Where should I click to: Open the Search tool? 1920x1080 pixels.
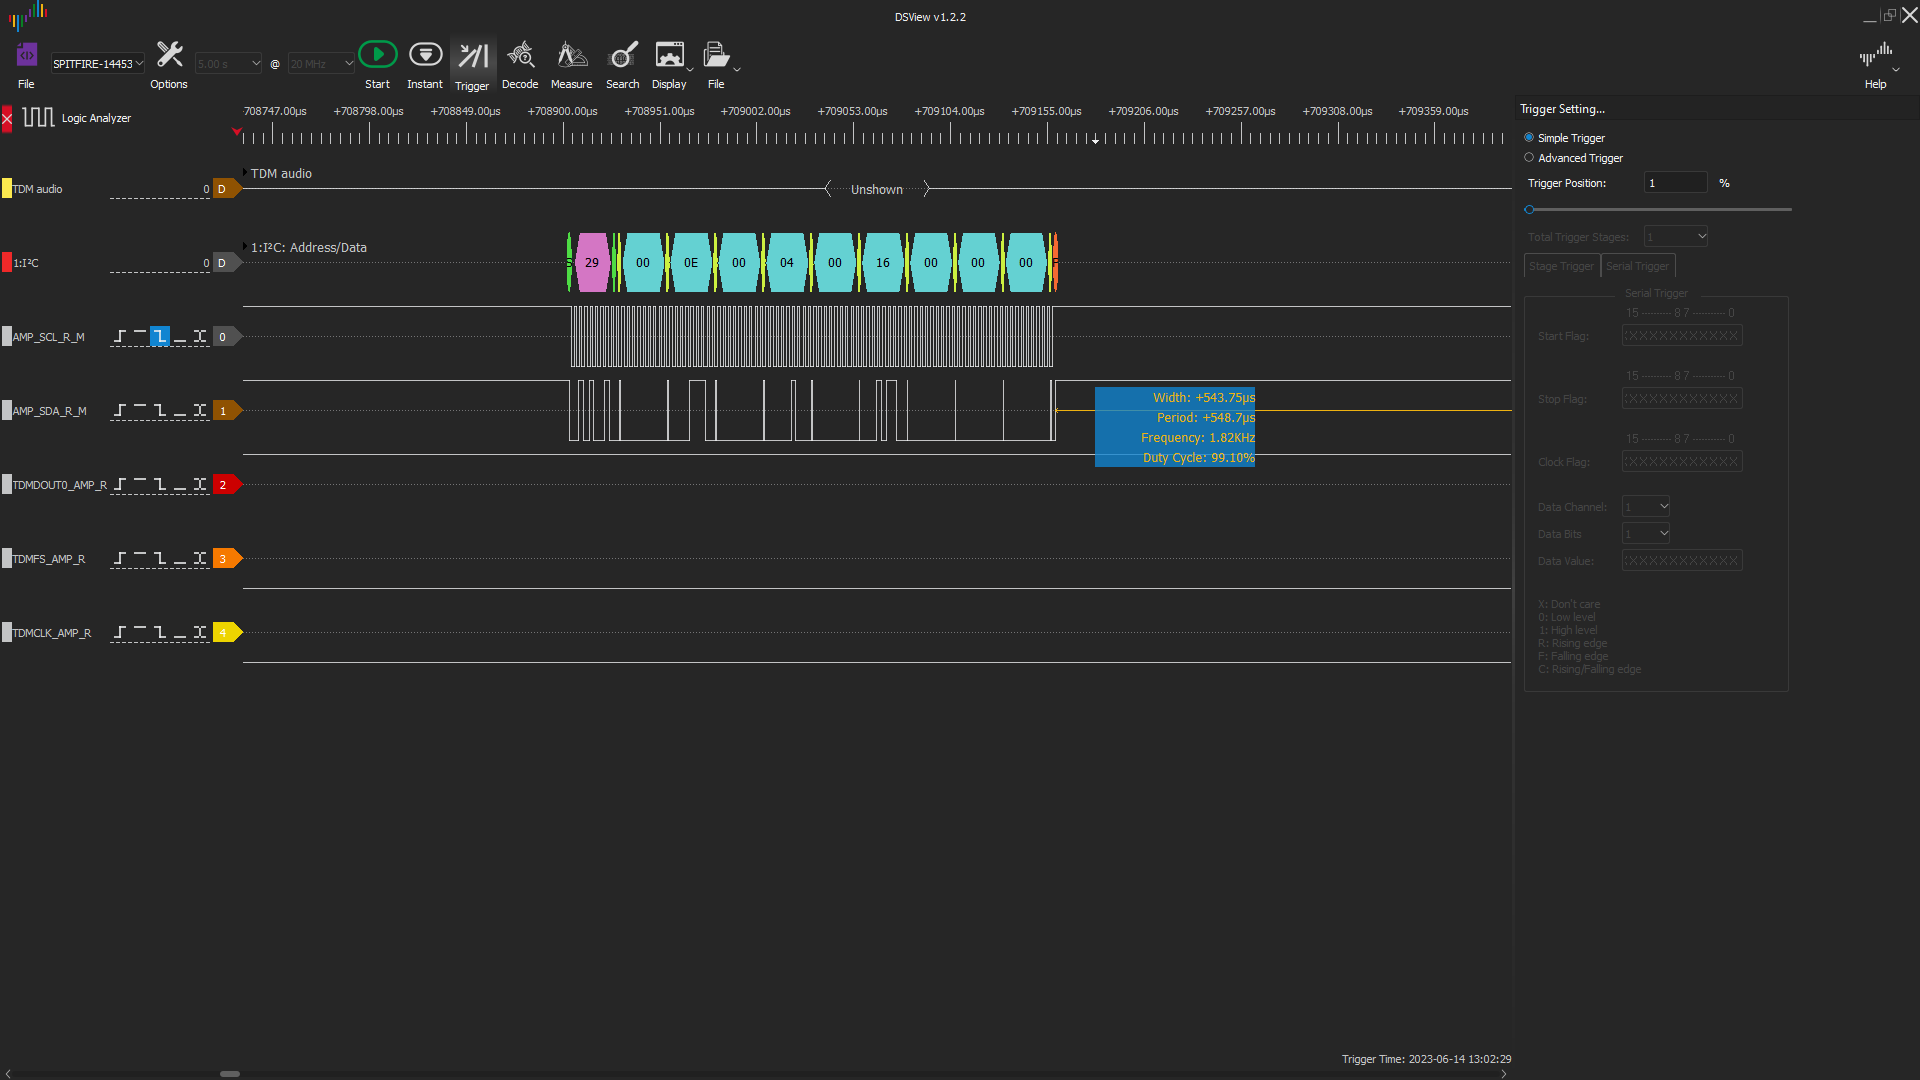click(622, 55)
